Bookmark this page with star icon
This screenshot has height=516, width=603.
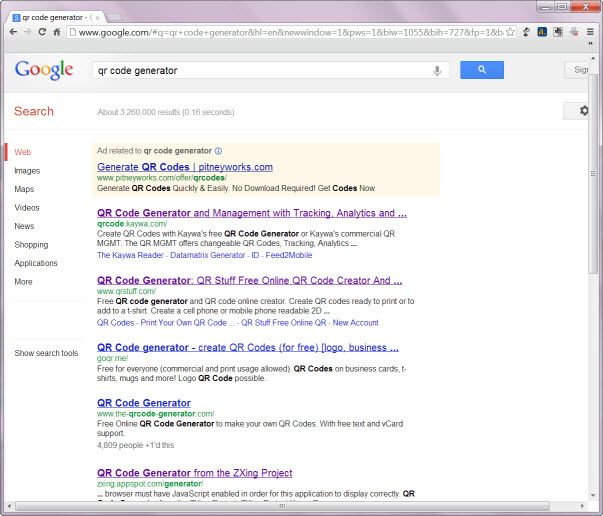pyautogui.click(x=510, y=32)
